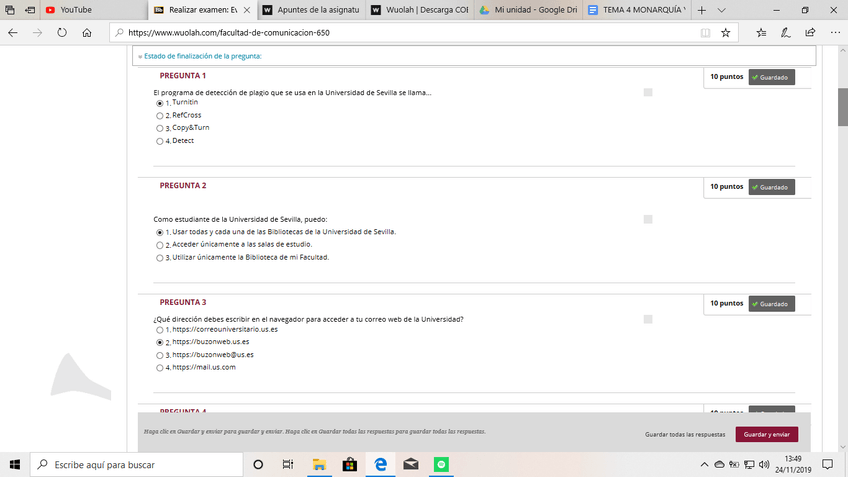The width and height of the screenshot is (848, 477).
Task: Open Task View in the taskbar
Action: (x=288, y=465)
